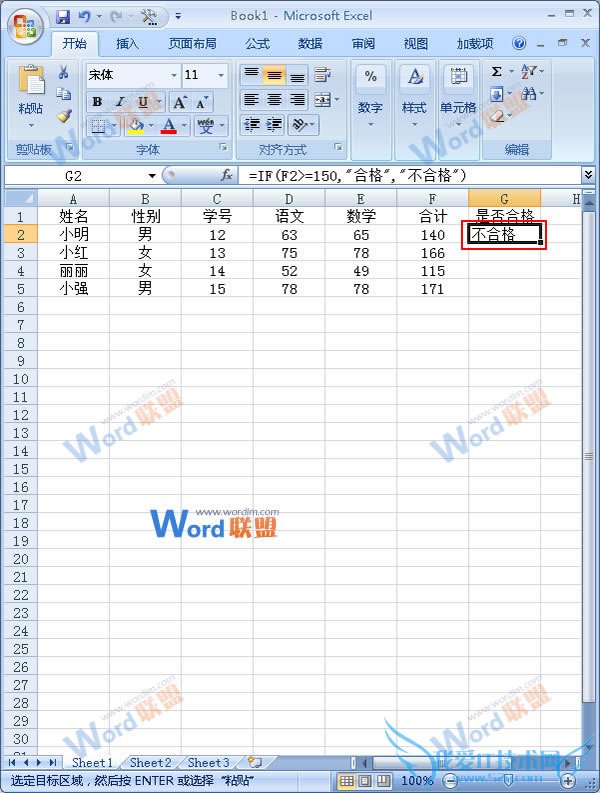The image size is (600, 793).
Task: Open 粘贴 paste options arrow
Action: tap(31, 125)
